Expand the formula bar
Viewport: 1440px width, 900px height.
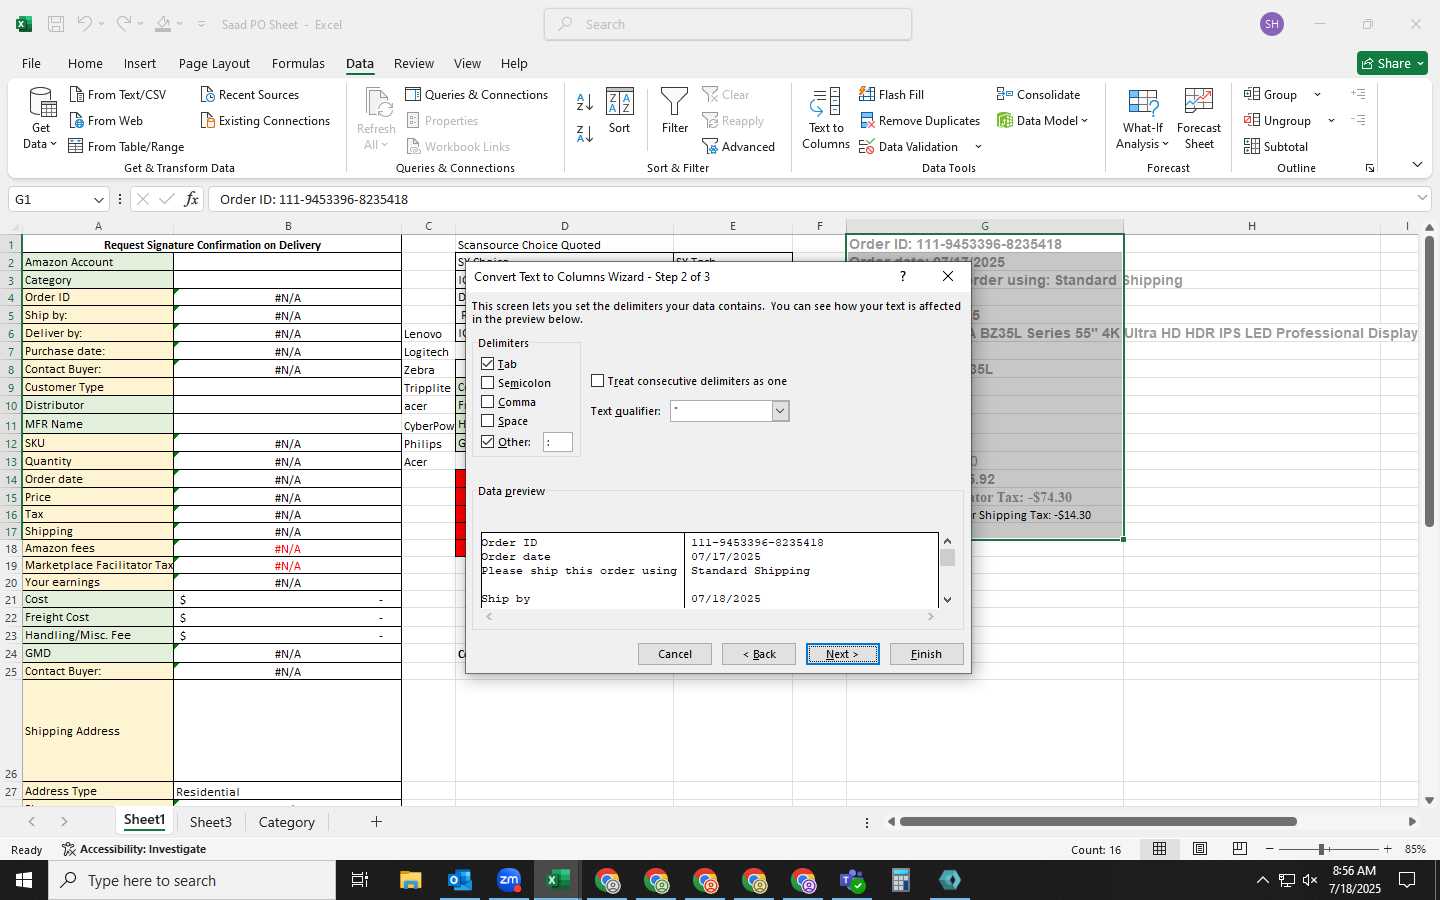(1422, 199)
